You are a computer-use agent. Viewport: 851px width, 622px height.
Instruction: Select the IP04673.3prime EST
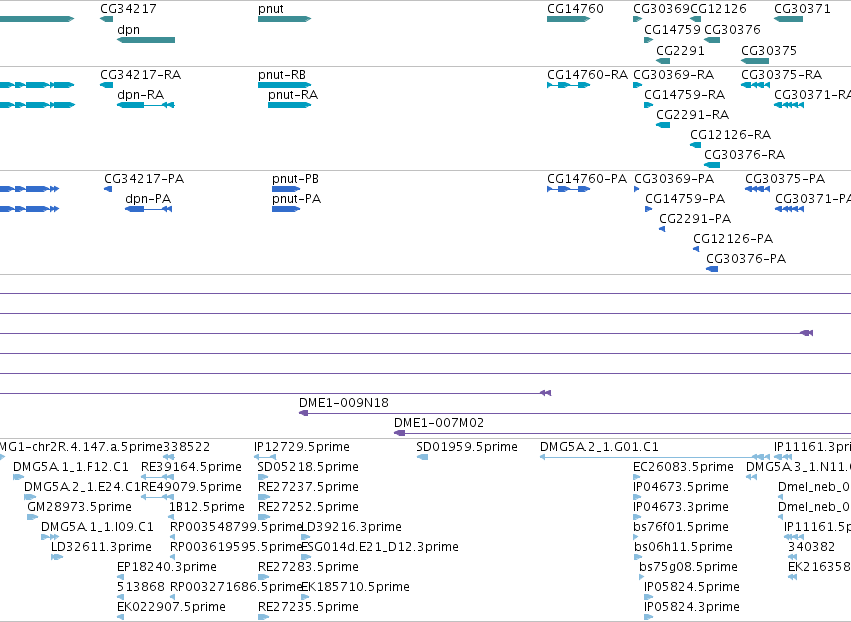tap(637, 517)
